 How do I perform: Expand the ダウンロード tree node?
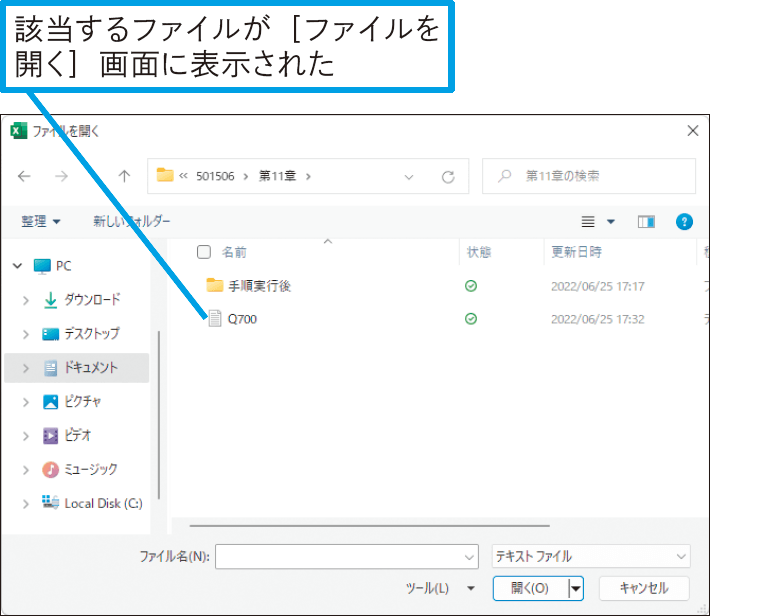point(26,300)
